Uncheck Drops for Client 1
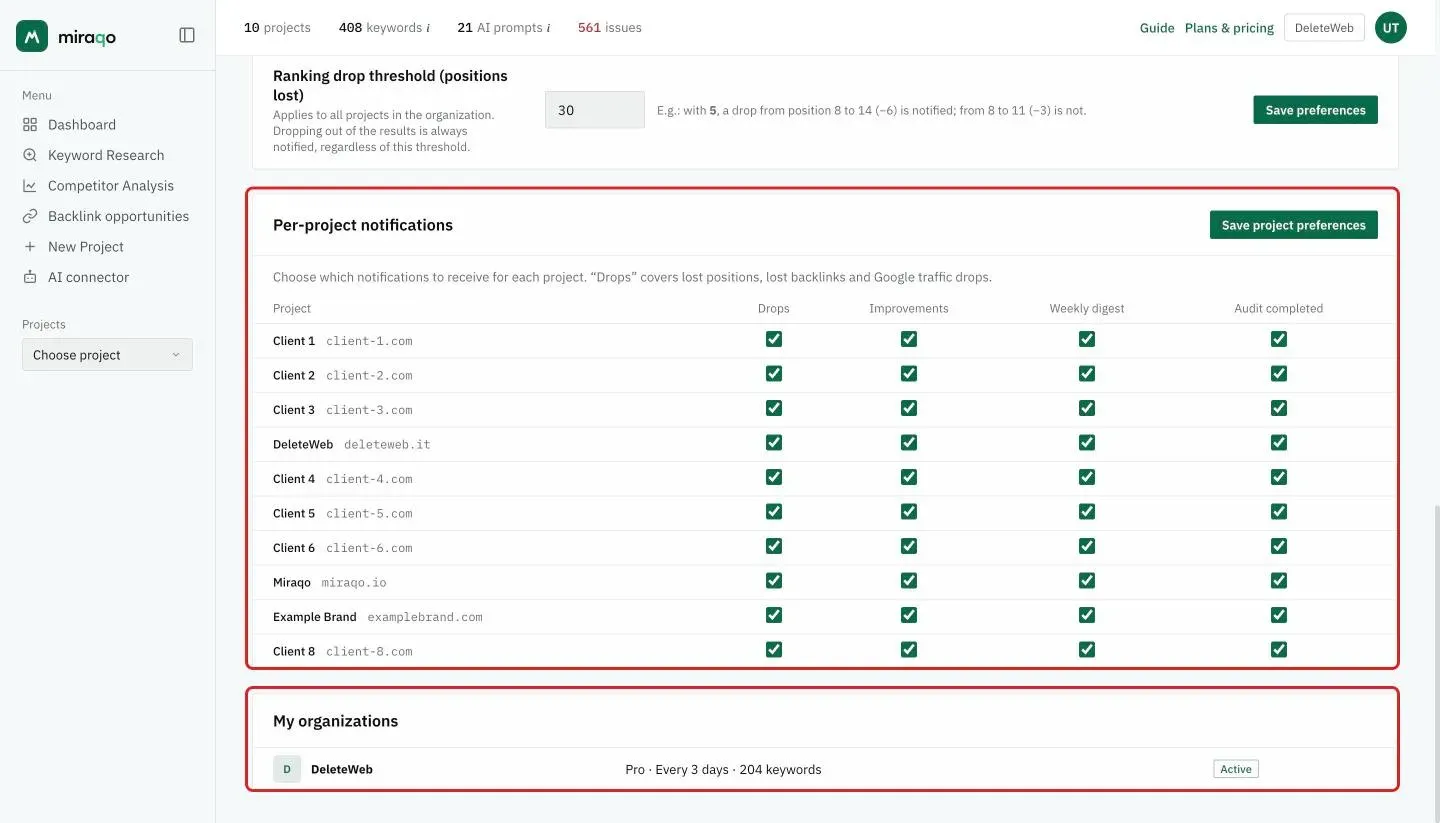 click(x=774, y=339)
